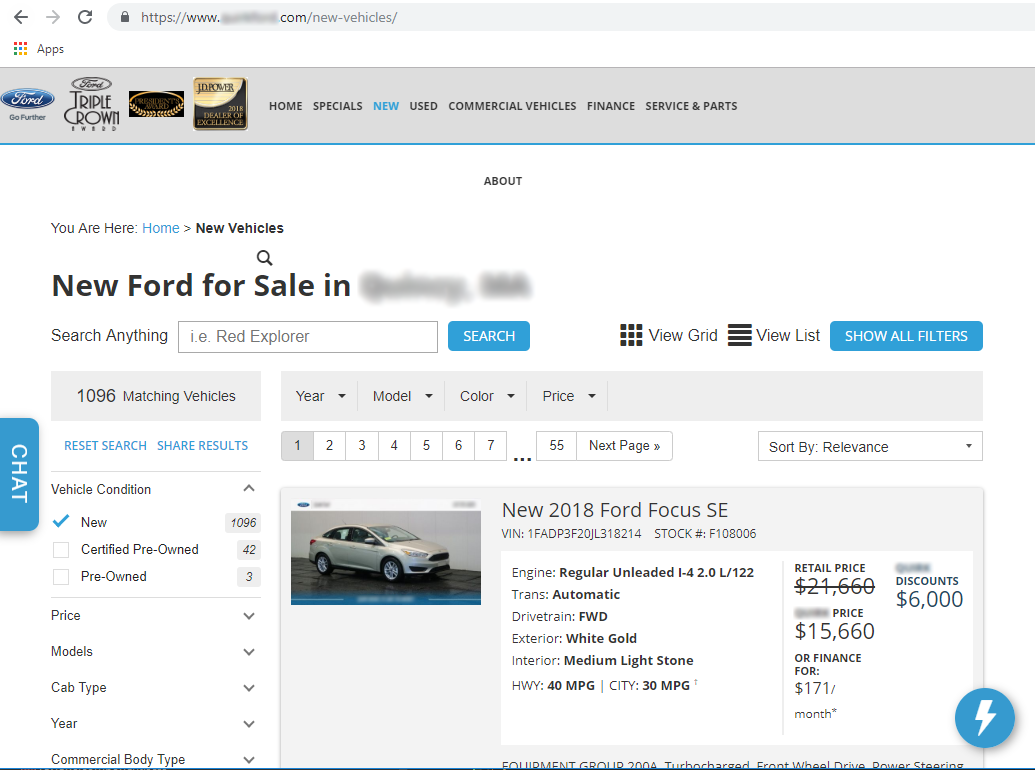Click the J.D. Power Dealer of Excellence badge
Viewport: 1035px width, 770px height.
click(220, 104)
